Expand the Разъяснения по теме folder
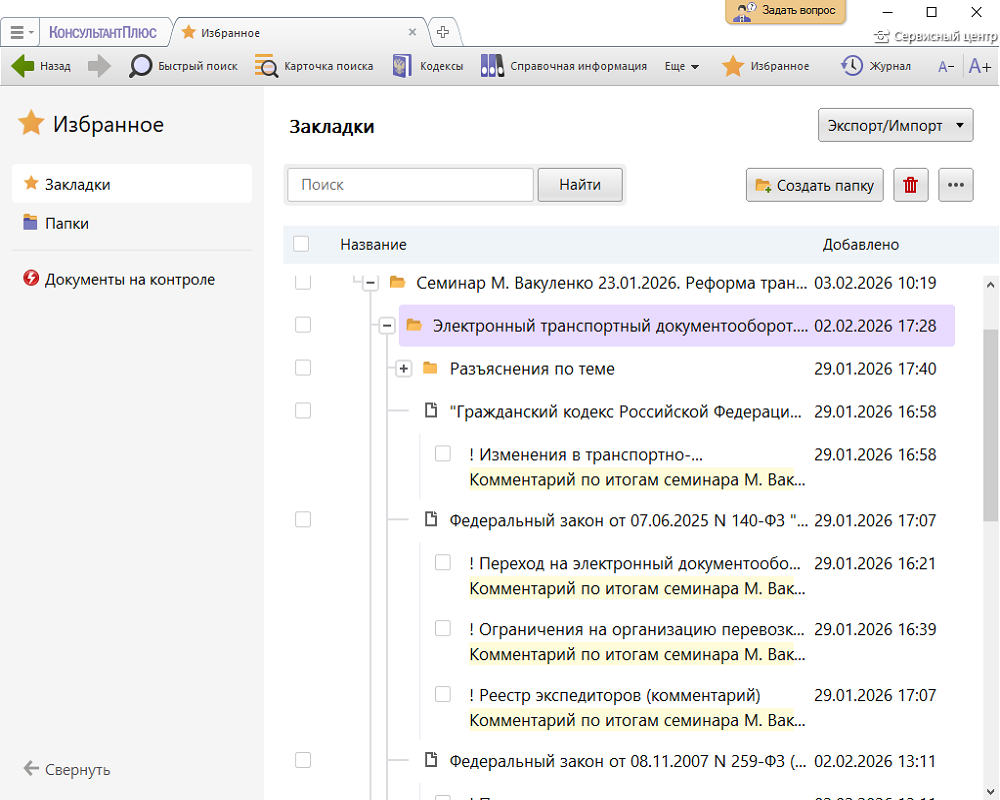The height and width of the screenshot is (800, 1000). (x=403, y=369)
